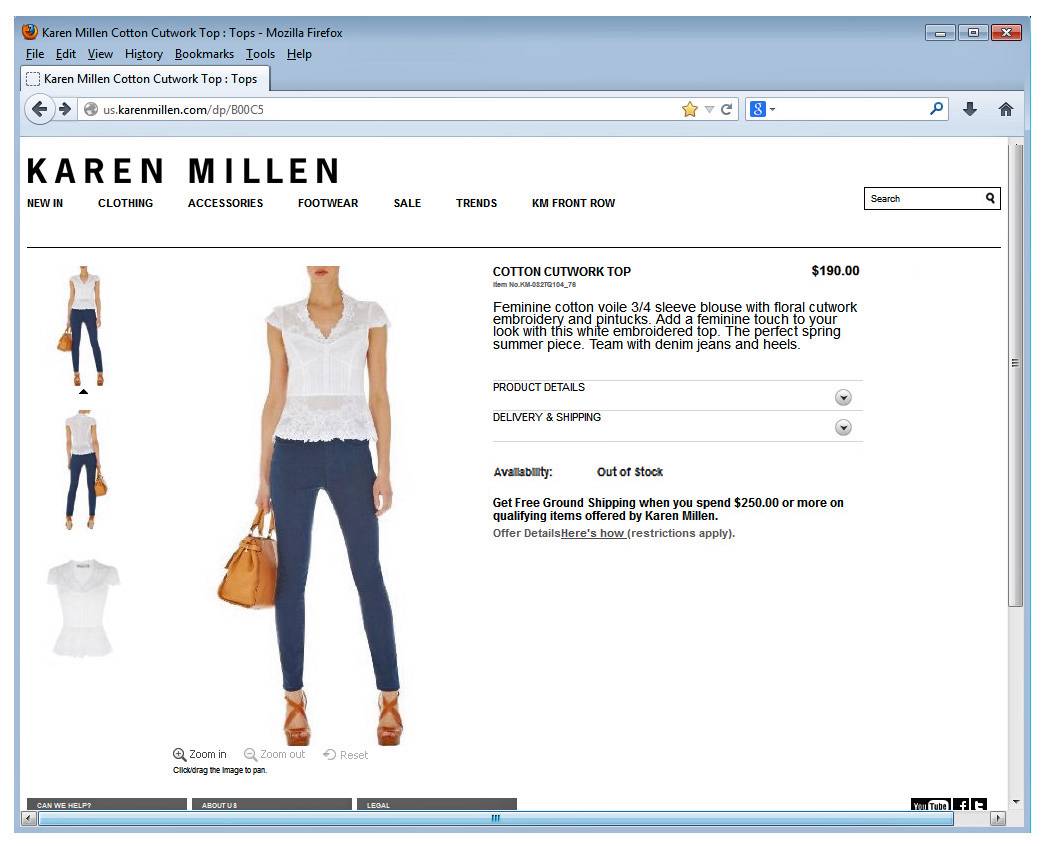Open the Edit menu
1043x846 pixels.
[65, 54]
